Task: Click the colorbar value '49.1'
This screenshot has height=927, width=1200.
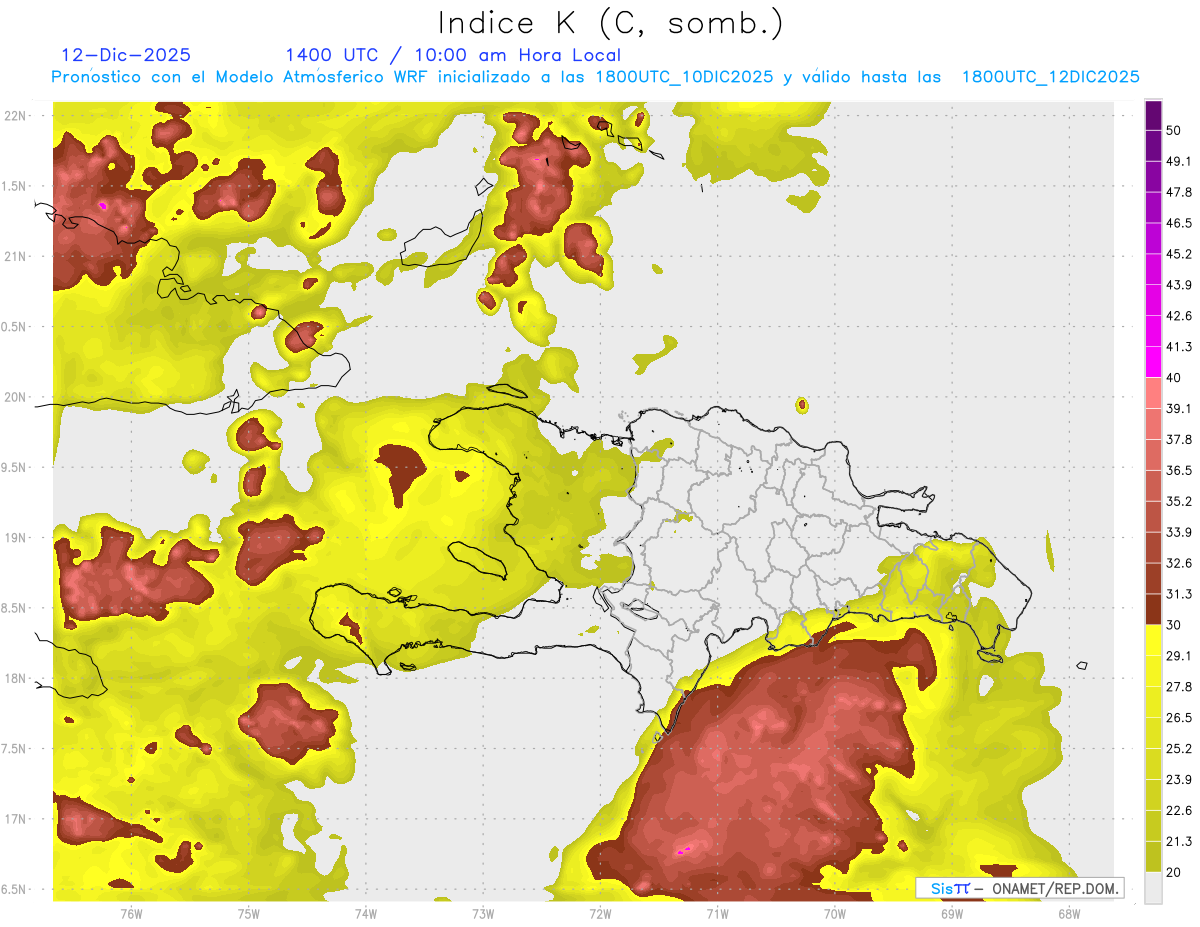Action: (1179, 162)
